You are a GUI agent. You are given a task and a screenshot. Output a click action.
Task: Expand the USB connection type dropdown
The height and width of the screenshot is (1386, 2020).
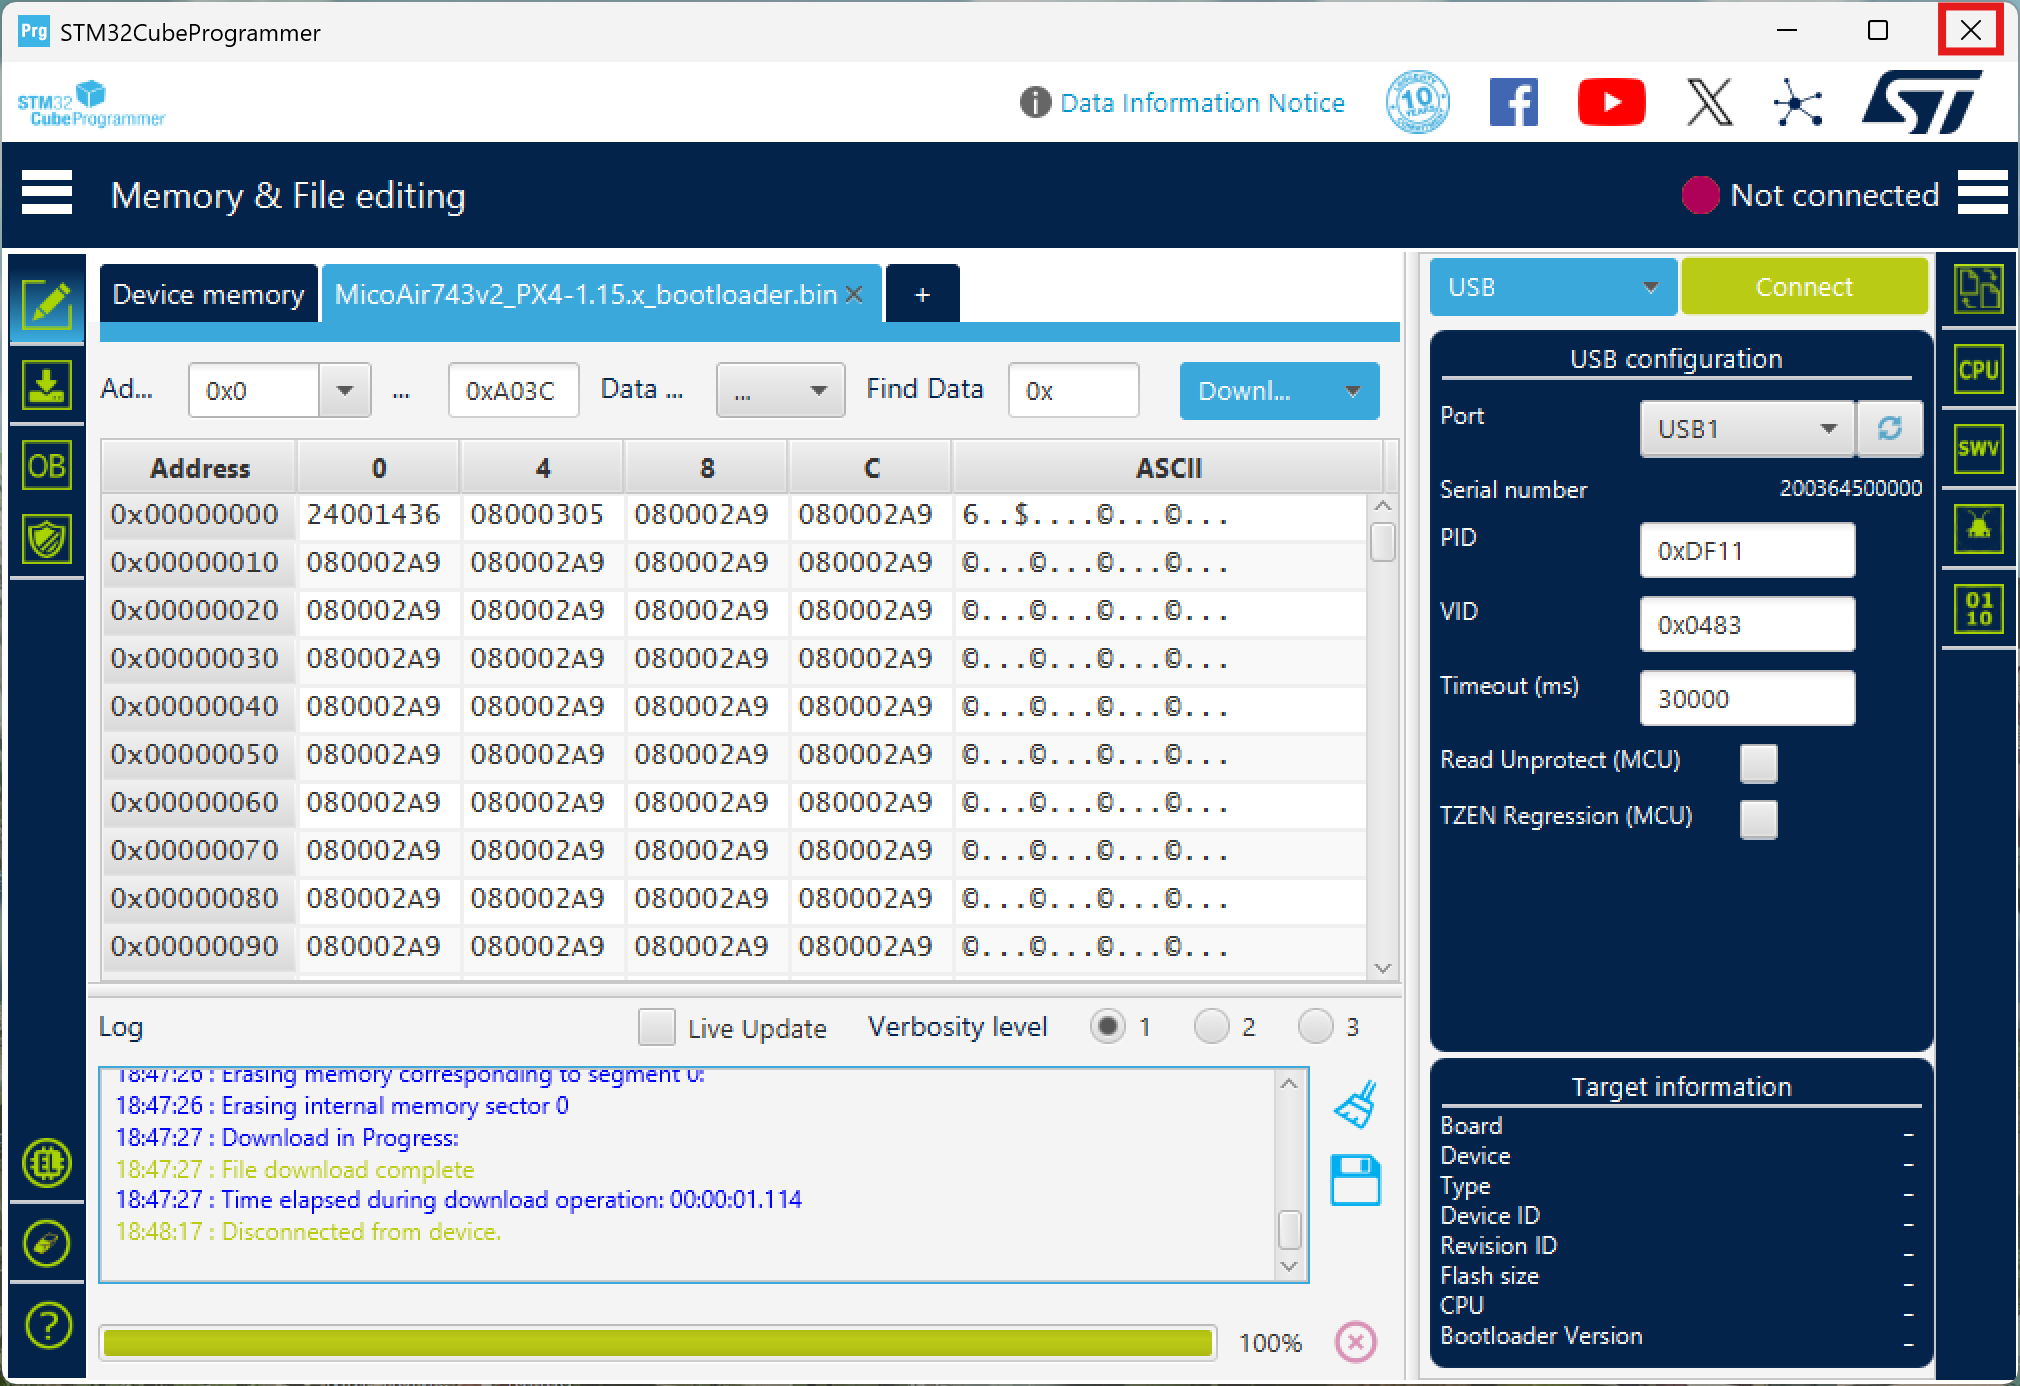click(1552, 287)
